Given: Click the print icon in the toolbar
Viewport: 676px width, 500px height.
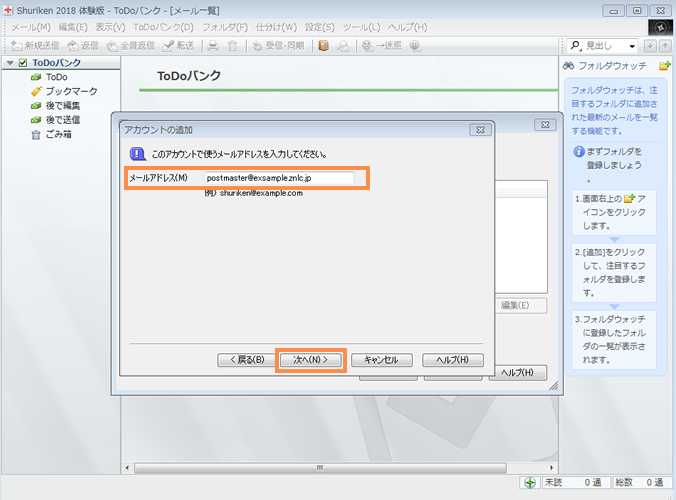Looking at the screenshot, I should click(x=213, y=46).
